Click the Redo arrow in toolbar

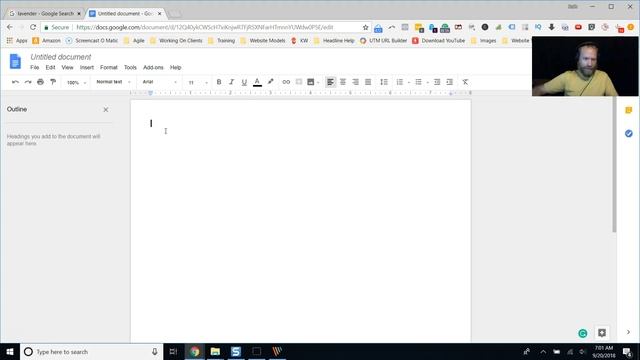click(x=28, y=82)
